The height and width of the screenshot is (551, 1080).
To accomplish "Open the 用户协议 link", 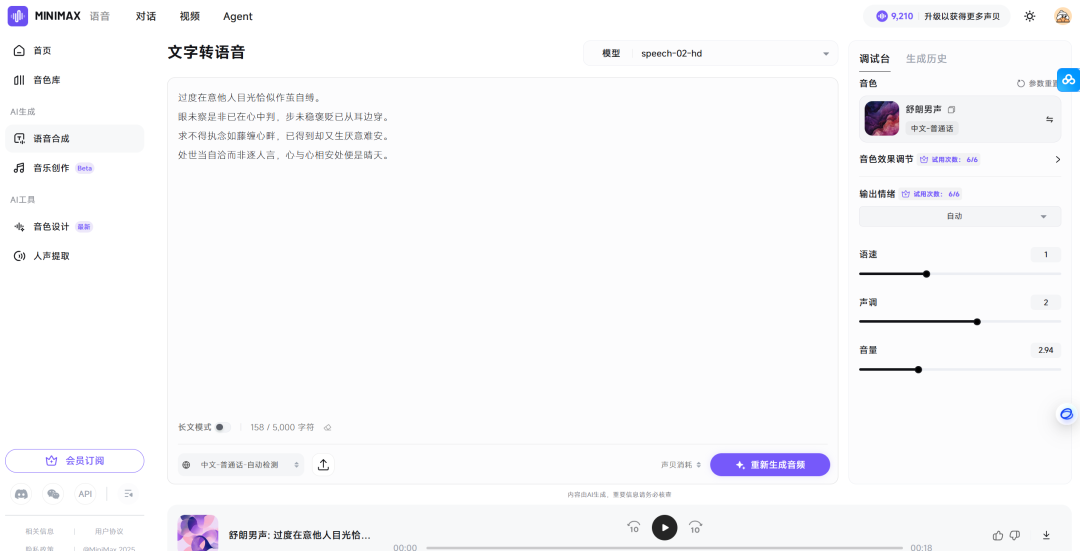I will (109, 531).
